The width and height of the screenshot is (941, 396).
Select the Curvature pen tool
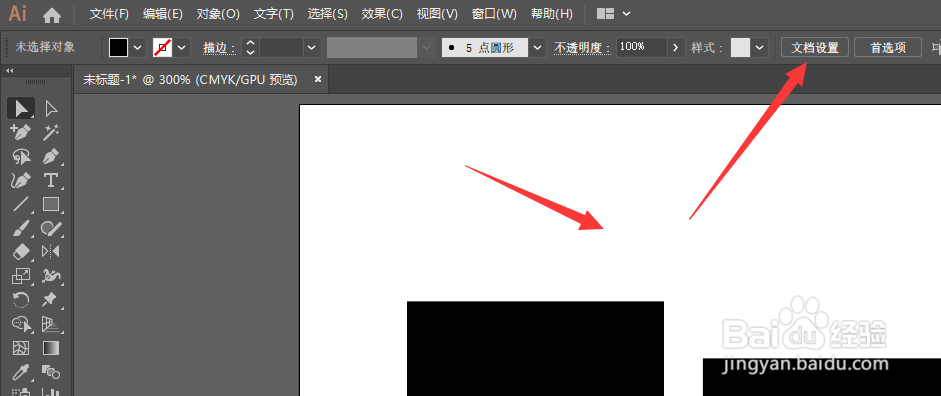(21, 180)
